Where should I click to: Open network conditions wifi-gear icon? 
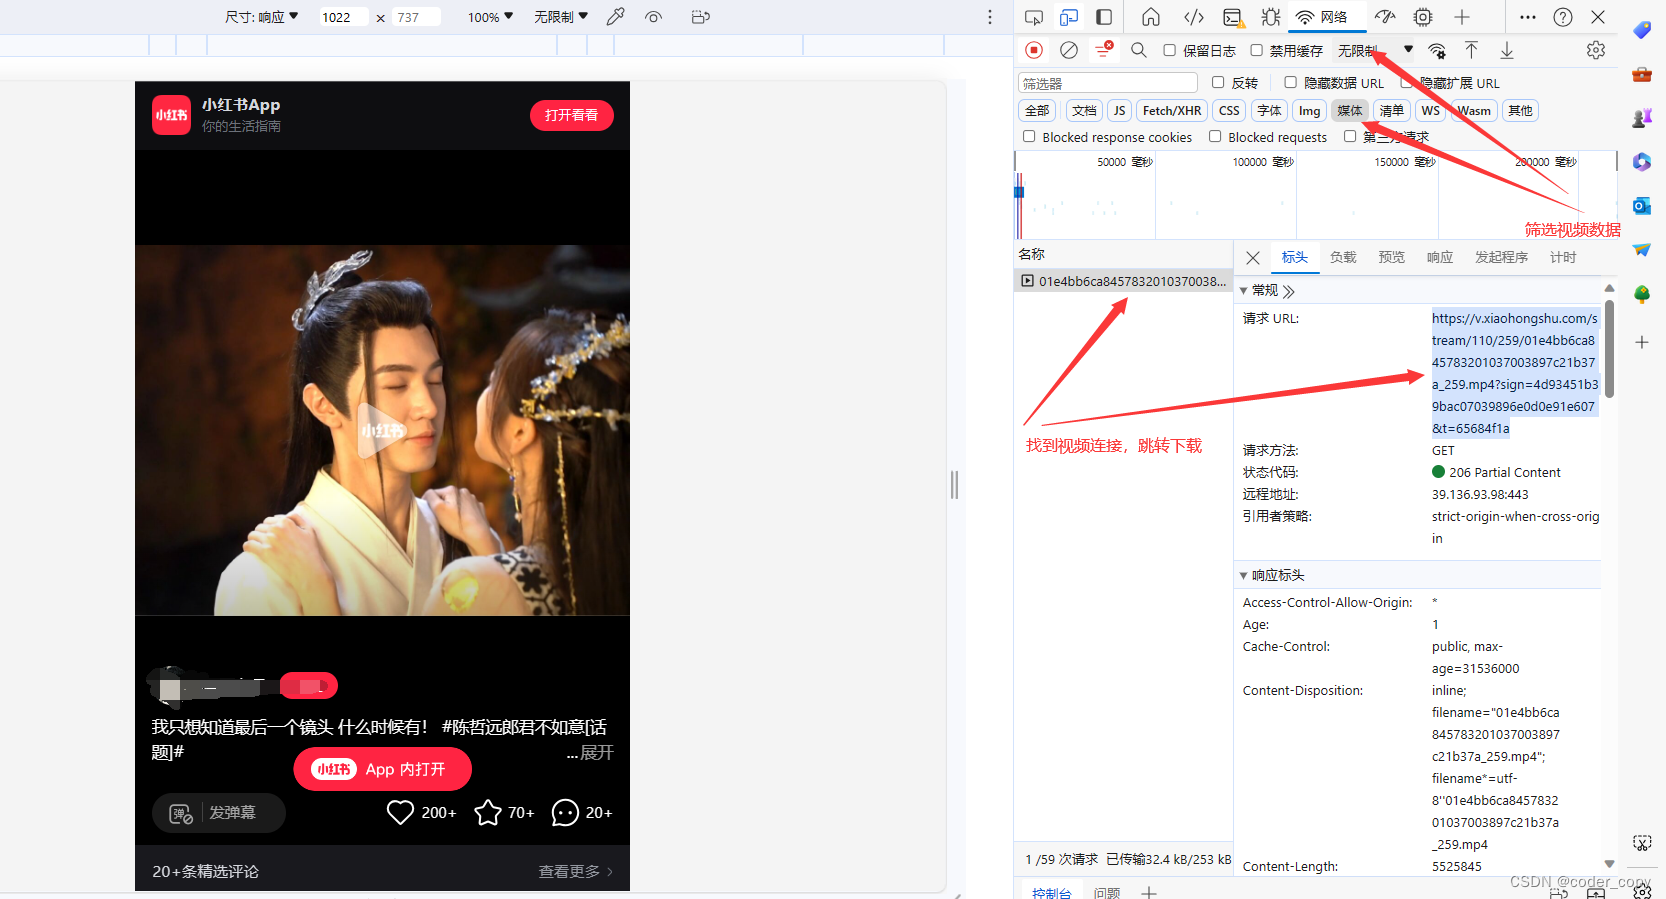1437,51
